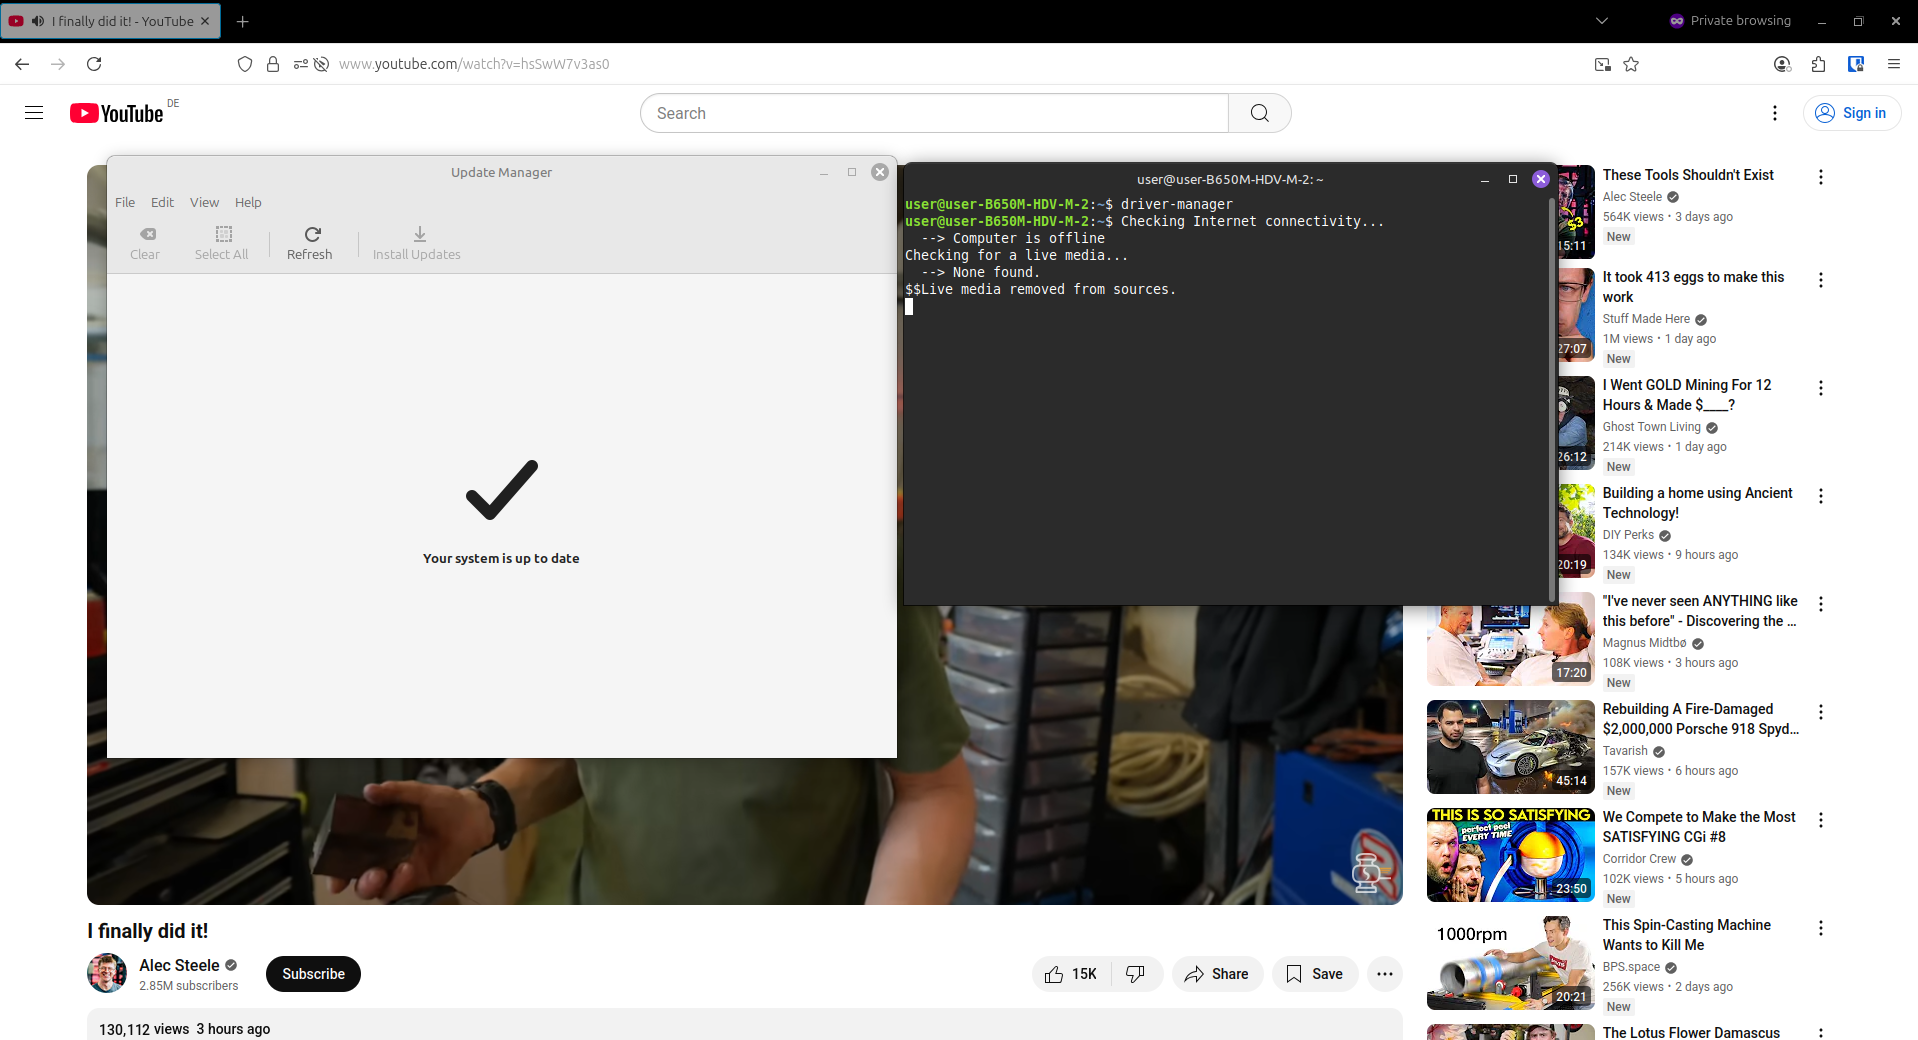The image size is (1918, 1040).
Task: Subscribe to Alec Steele
Action: coord(313,974)
